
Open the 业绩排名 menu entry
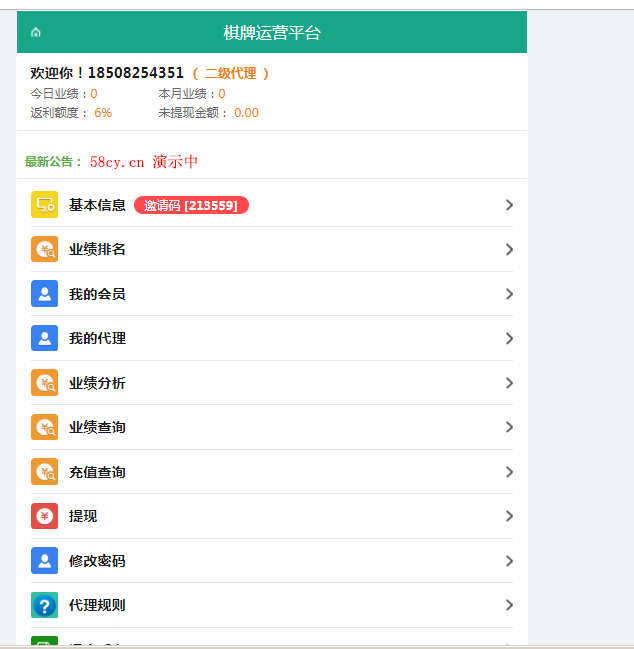(272, 249)
